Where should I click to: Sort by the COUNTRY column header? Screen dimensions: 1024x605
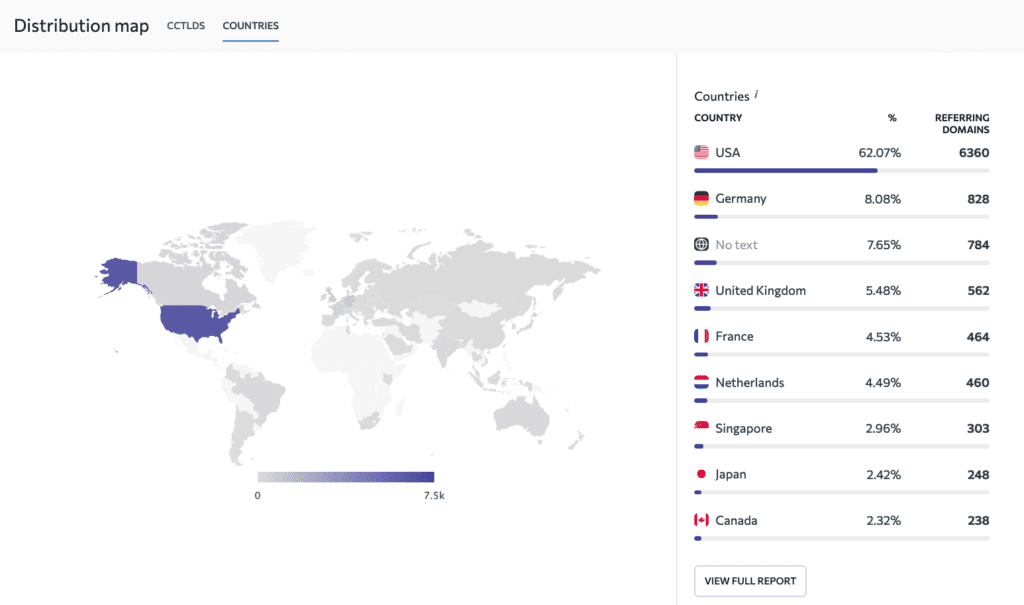click(716, 117)
